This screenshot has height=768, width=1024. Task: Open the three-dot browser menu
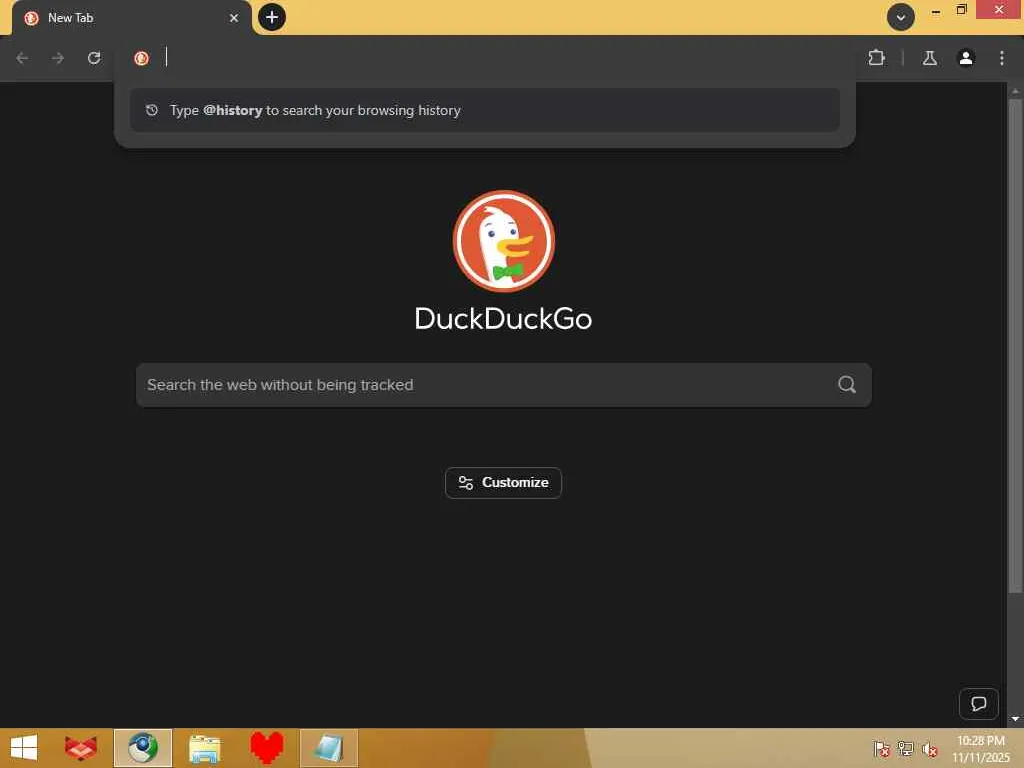[1002, 58]
